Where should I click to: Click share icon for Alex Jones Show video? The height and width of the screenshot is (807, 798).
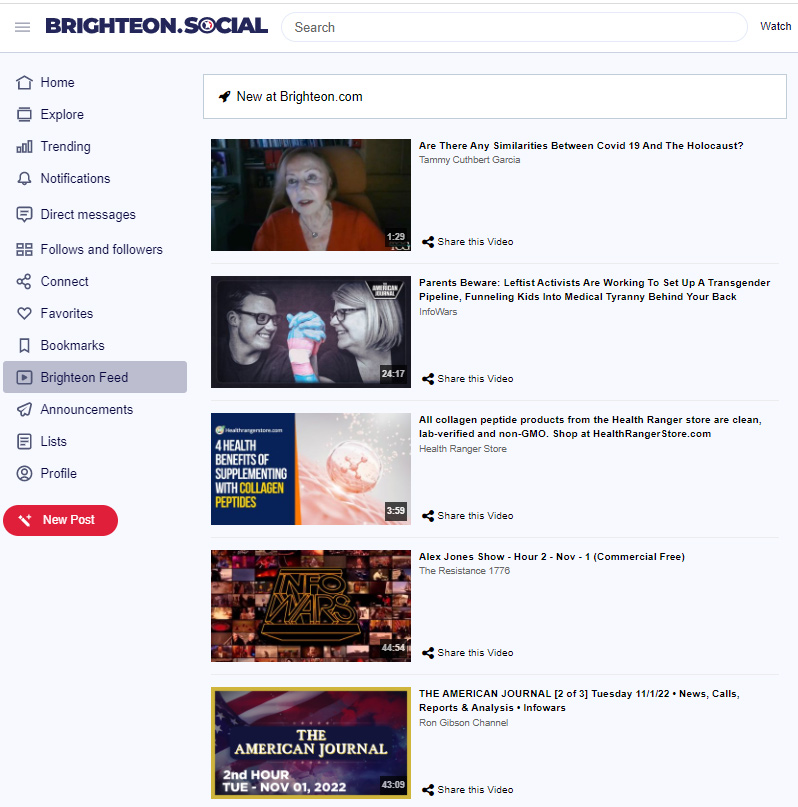[x=428, y=653]
